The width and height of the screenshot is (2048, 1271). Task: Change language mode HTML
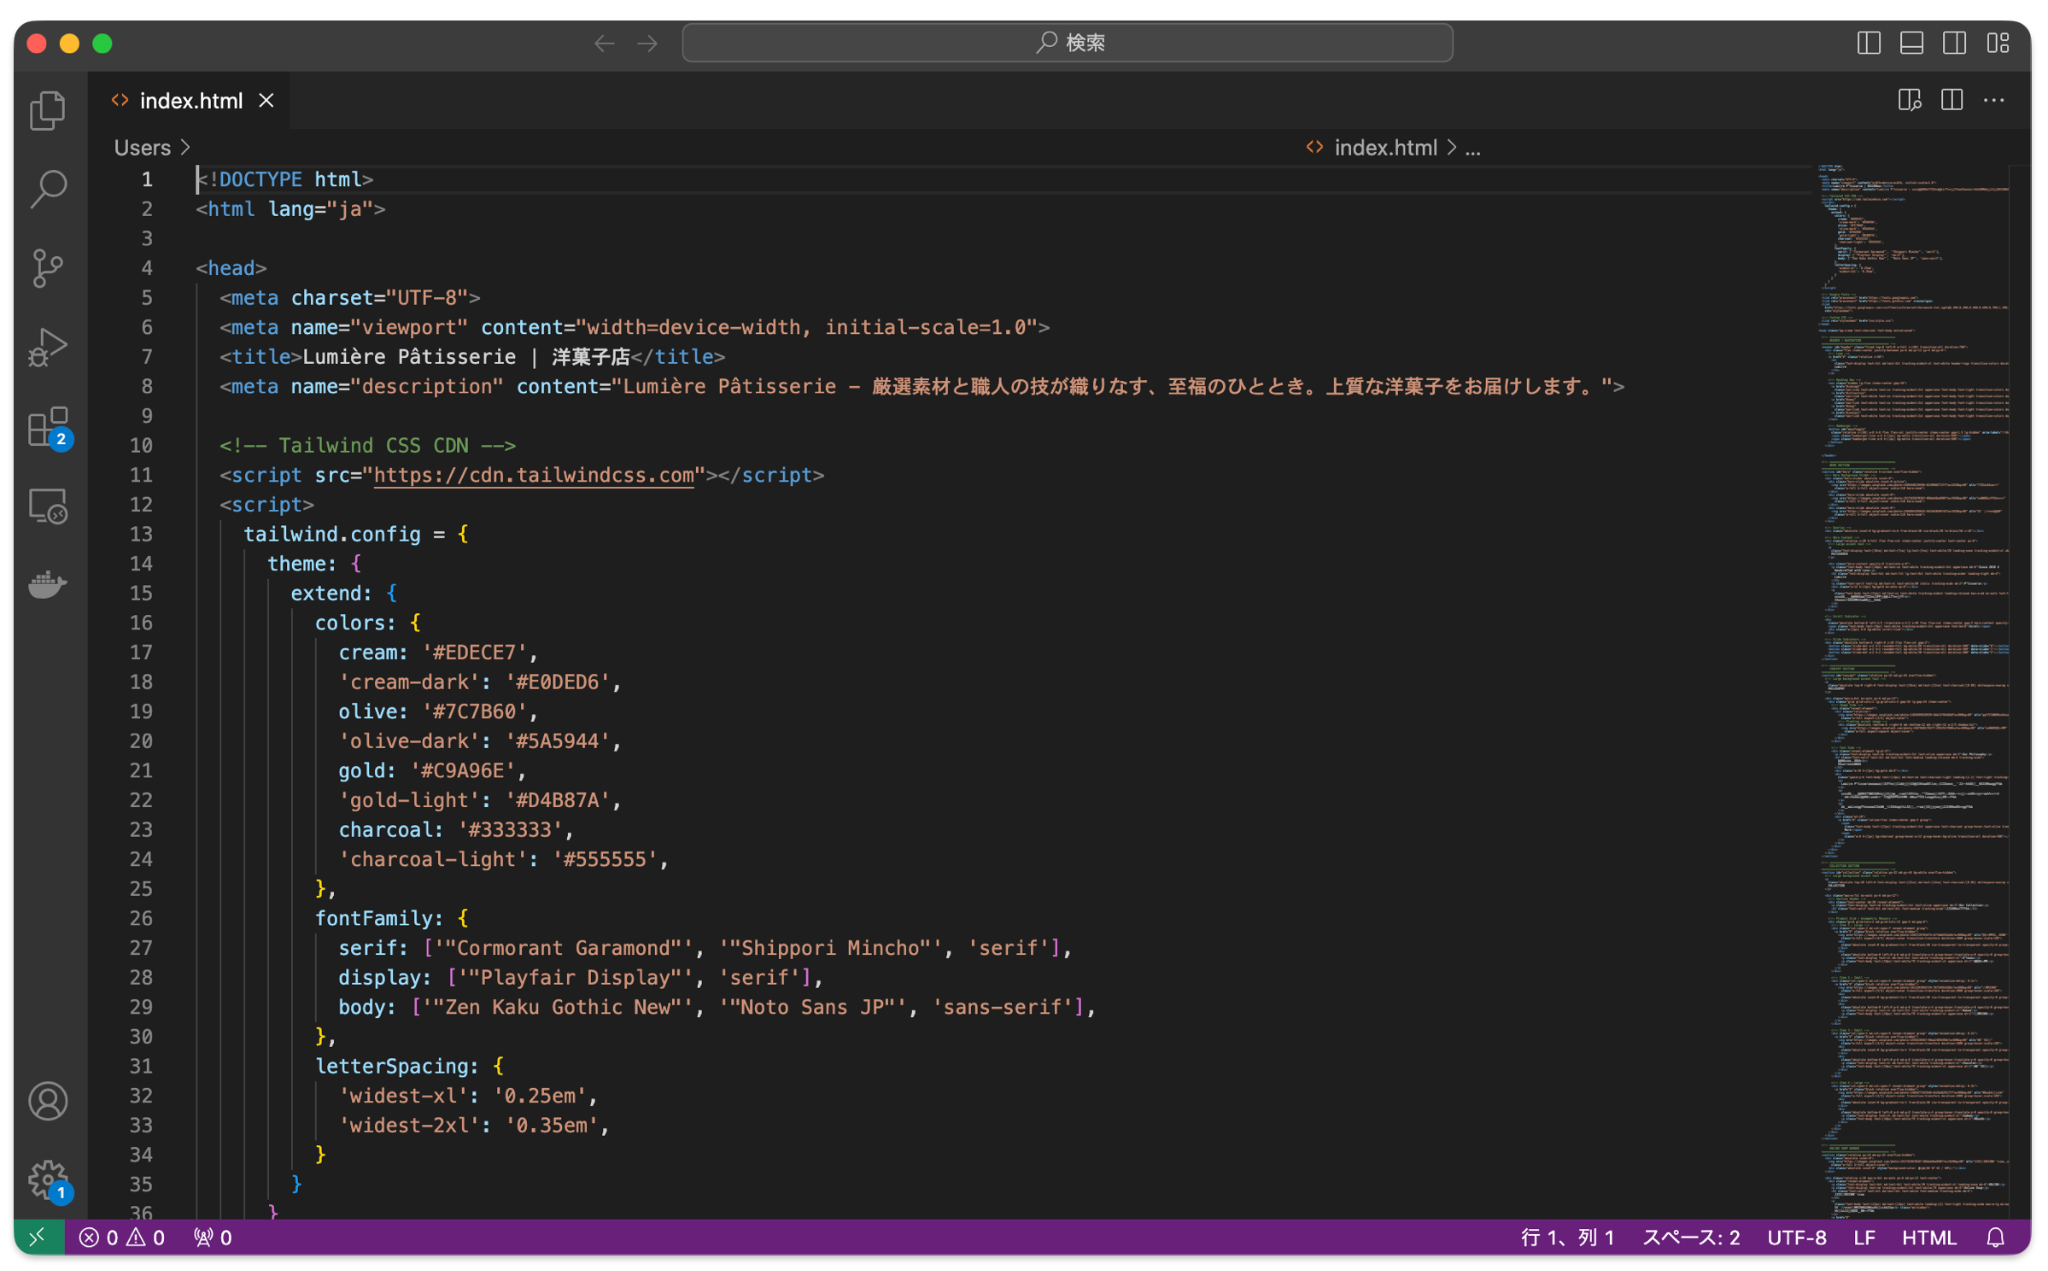point(1929,1237)
